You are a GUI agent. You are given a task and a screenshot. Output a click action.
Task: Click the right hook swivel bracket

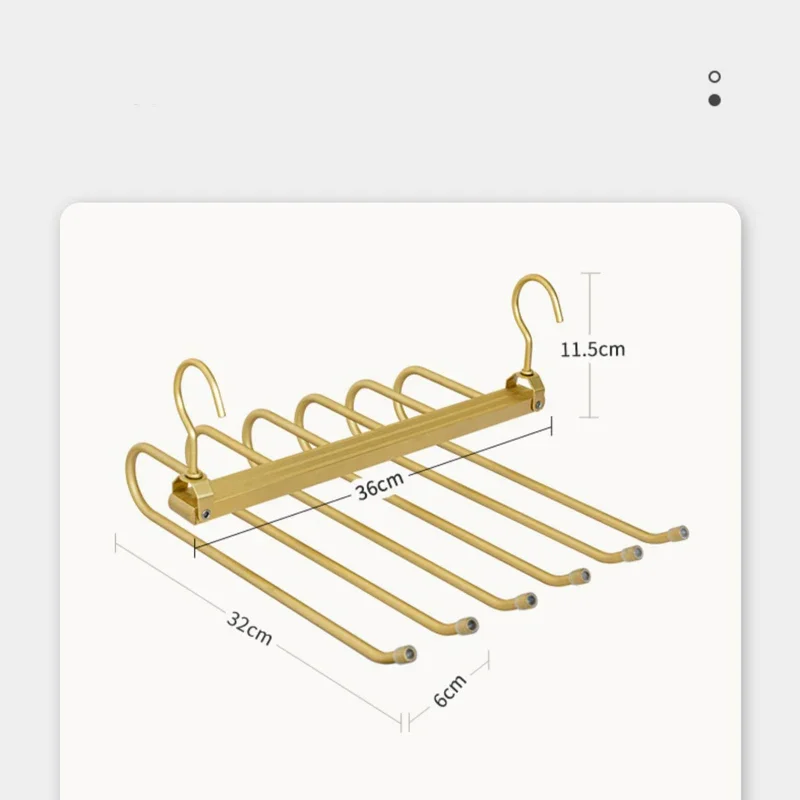[527, 390]
